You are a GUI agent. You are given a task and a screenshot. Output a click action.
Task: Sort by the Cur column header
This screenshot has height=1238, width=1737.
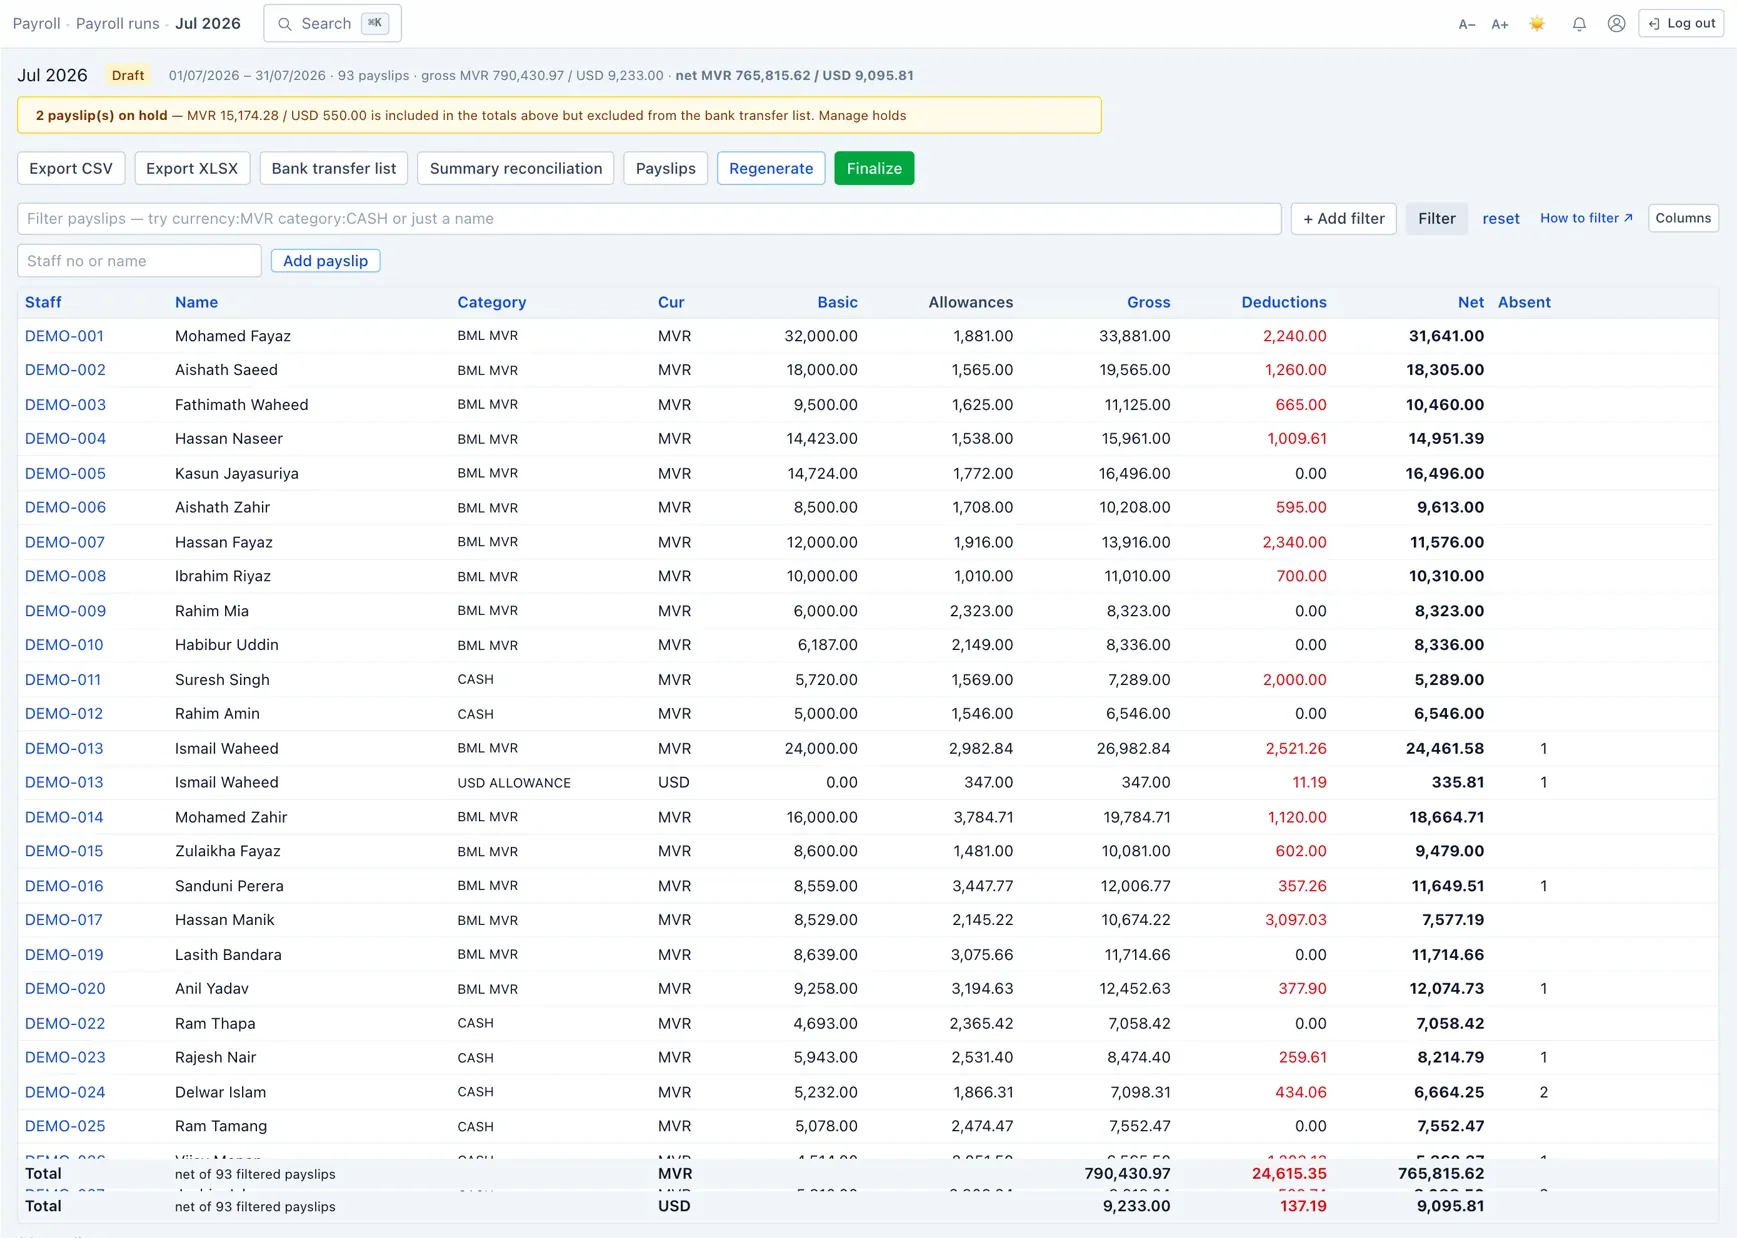pos(671,302)
